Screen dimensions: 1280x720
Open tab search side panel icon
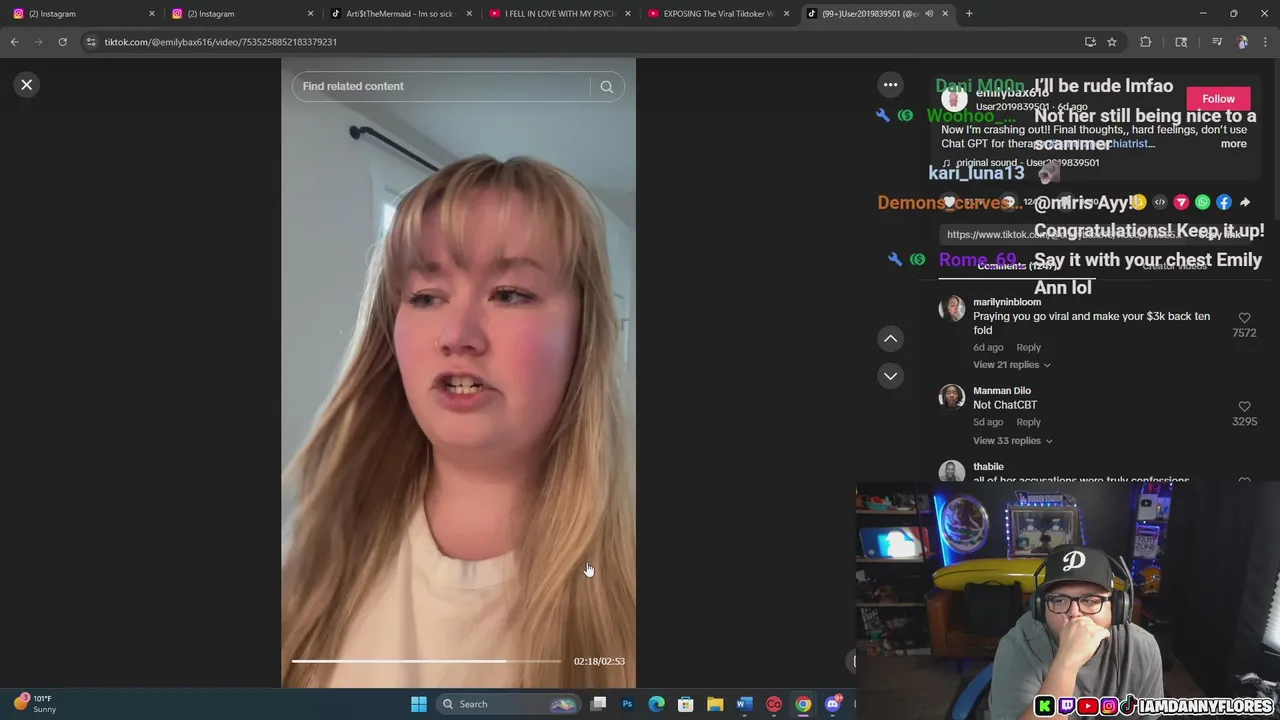pyautogui.click(x=1181, y=42)
